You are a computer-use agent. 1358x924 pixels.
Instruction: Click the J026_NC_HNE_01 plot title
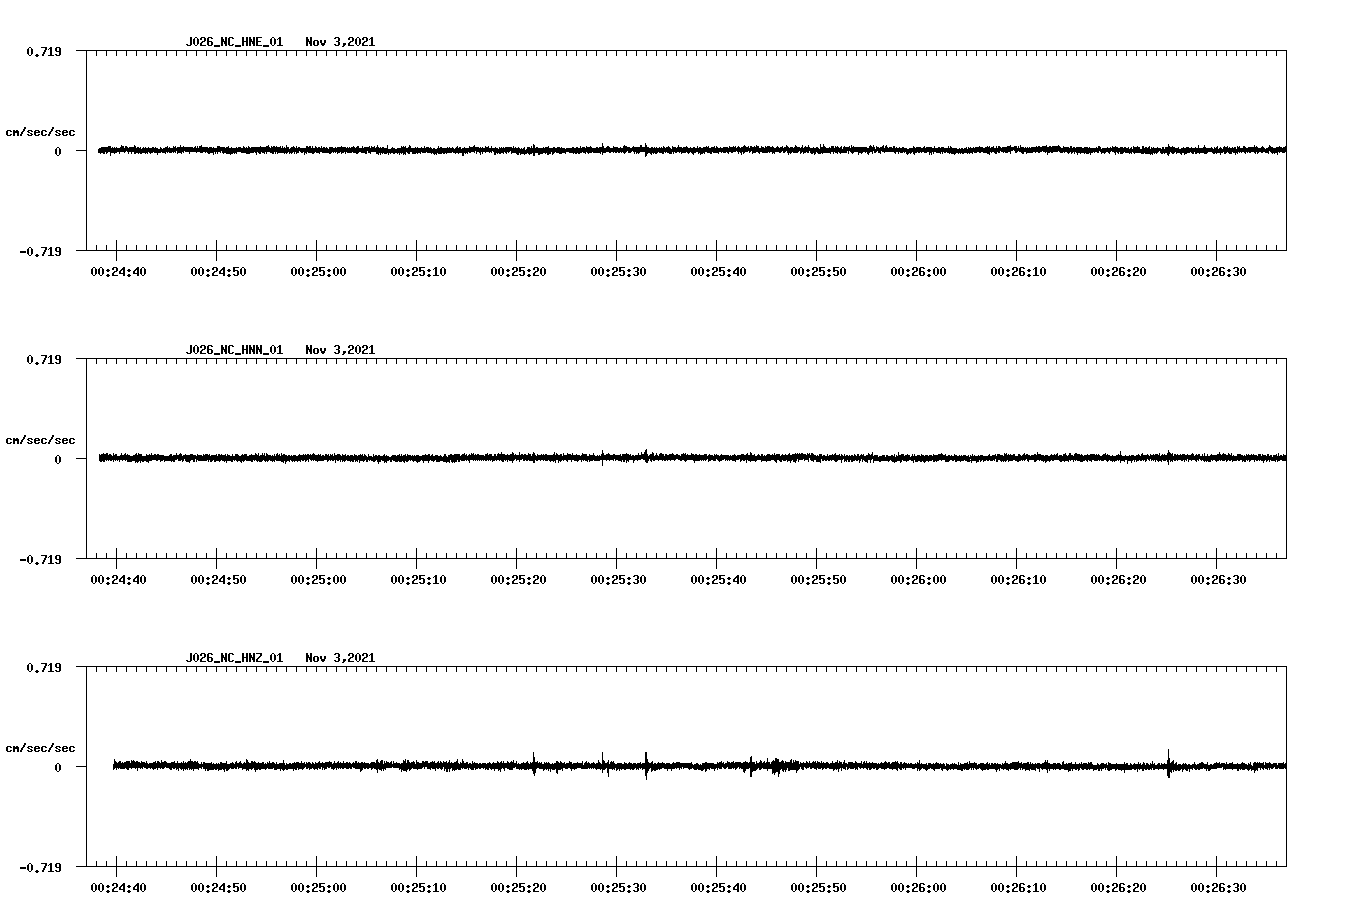234,42
